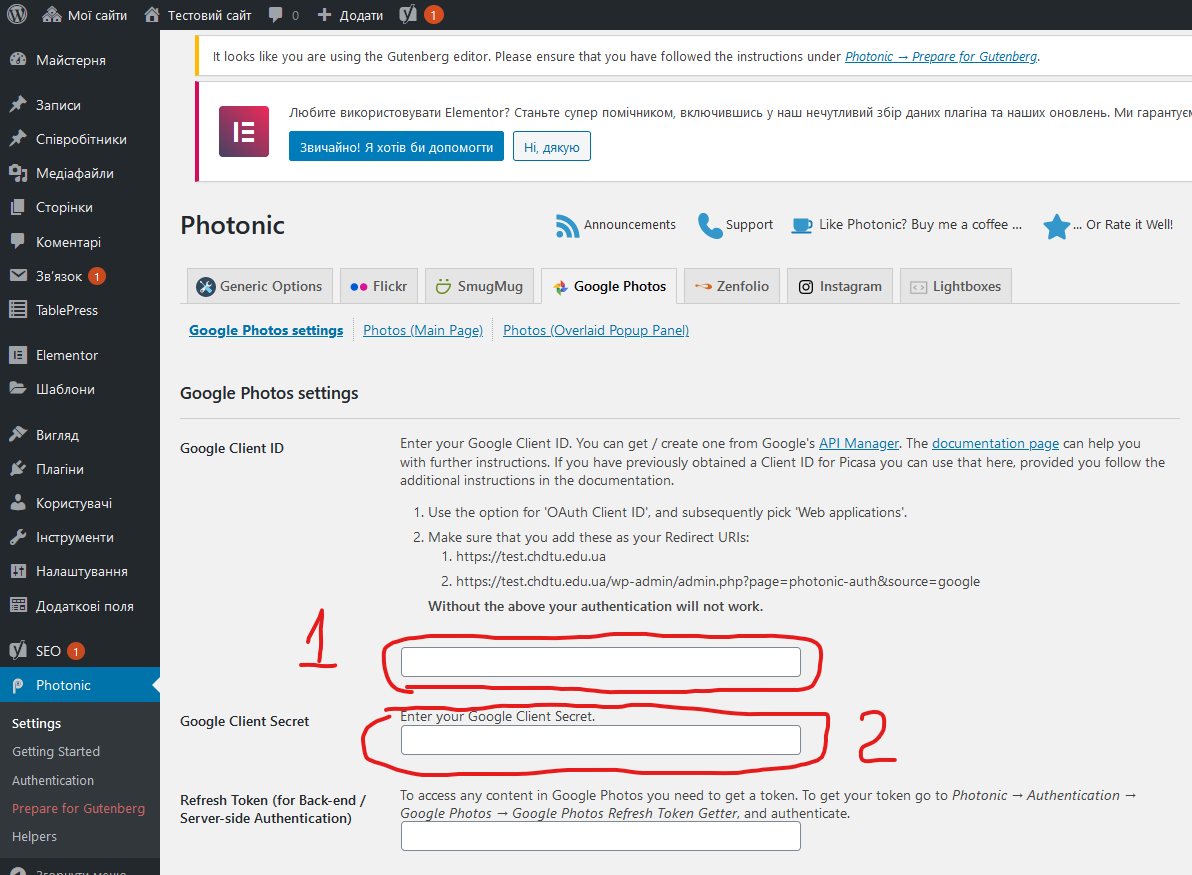Screen dimensions: 1192x875
Task: Open Yoast SEO icon in admin bar
Action: [x=408, y=14]
